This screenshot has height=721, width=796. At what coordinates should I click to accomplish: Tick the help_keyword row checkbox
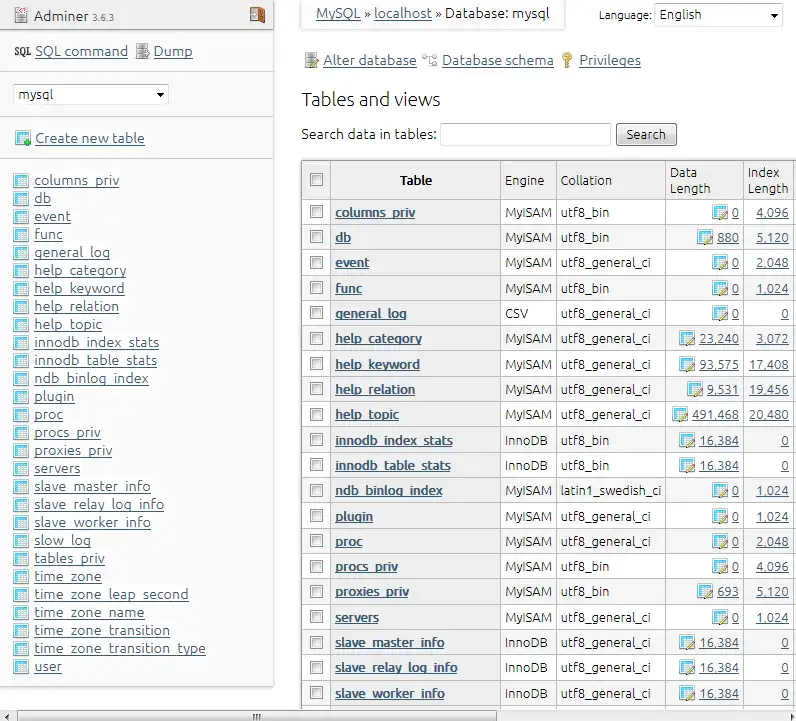317,364
